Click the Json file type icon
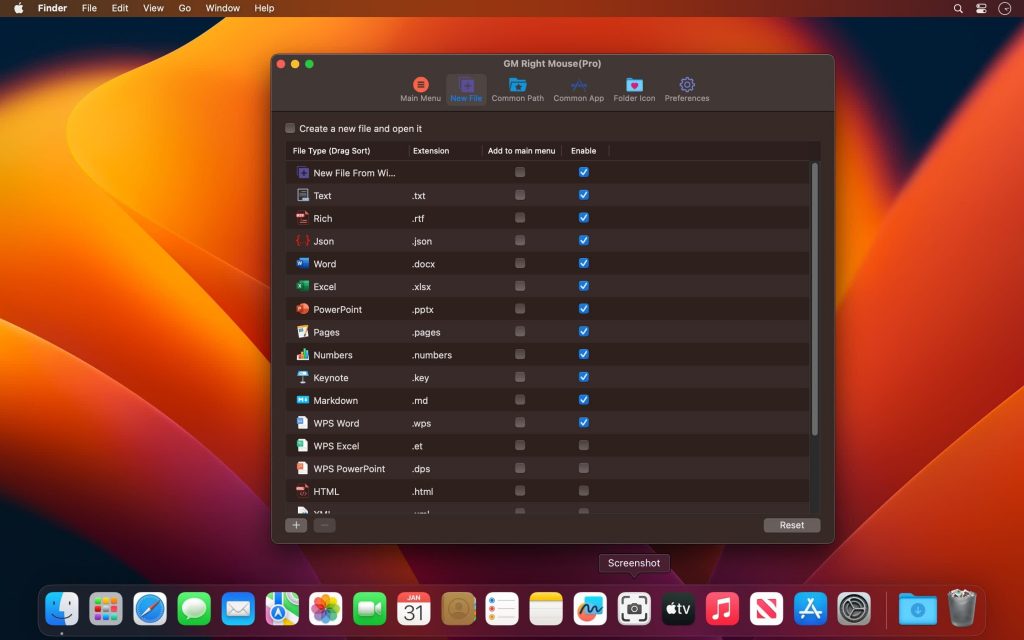Viewport: 1024px width, 640px height. [302, 240]
